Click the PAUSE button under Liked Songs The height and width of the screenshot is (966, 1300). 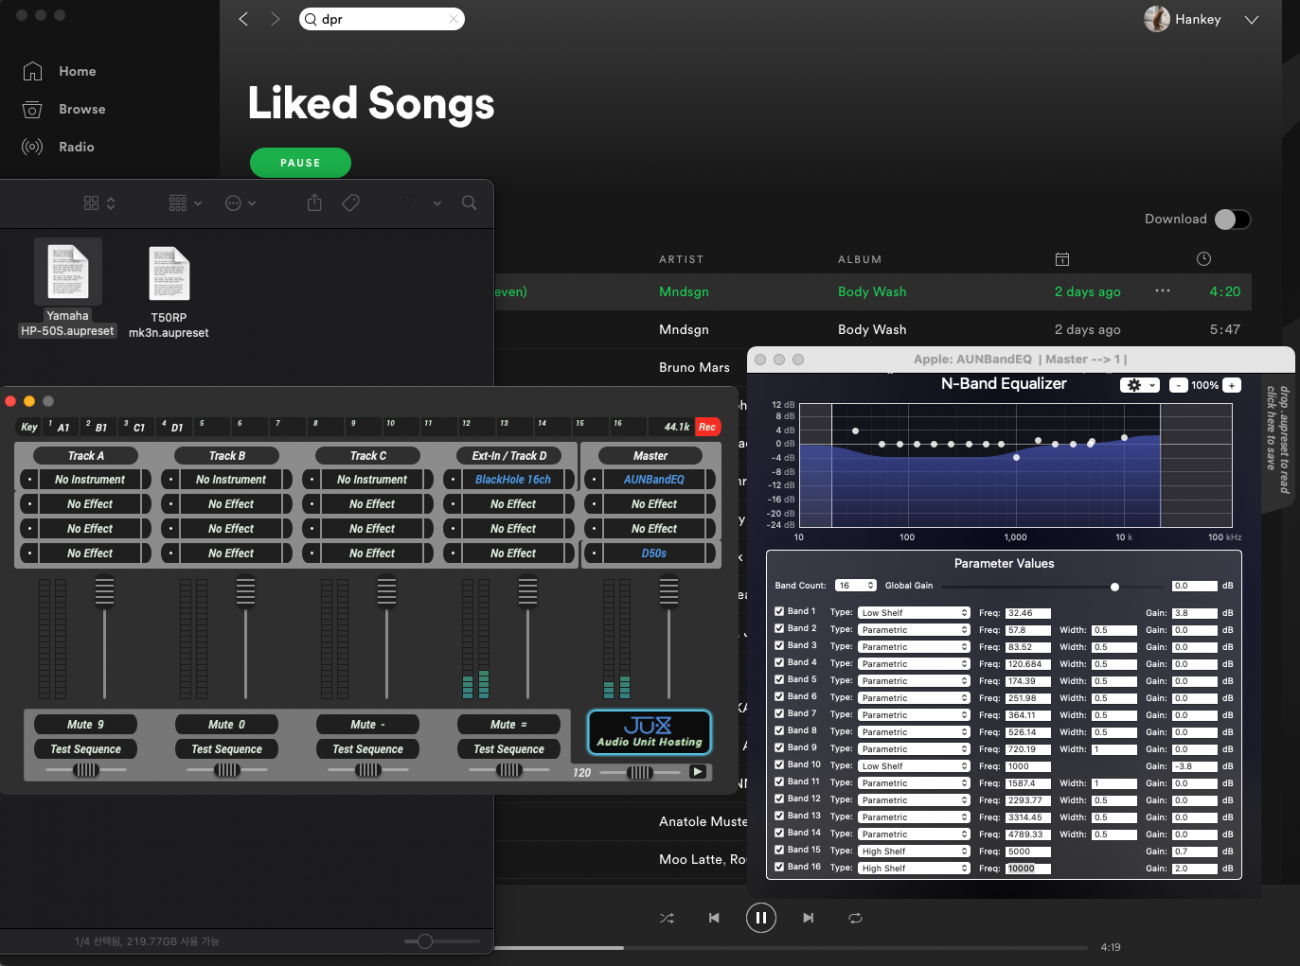tap(300, 162)
